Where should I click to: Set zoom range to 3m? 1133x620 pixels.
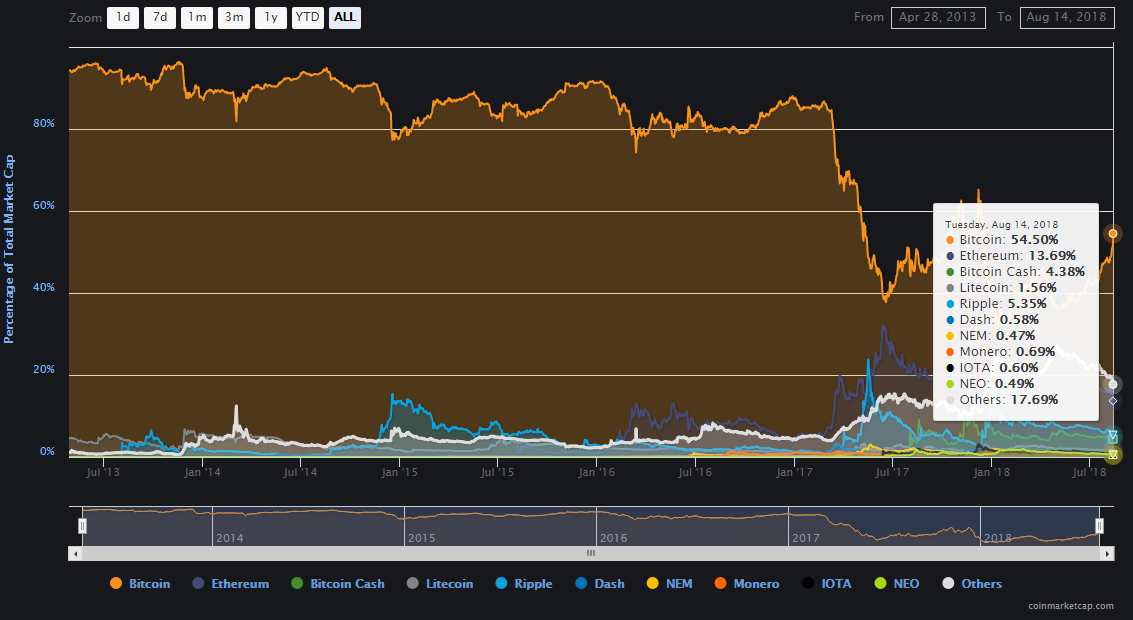click(233, 17)
